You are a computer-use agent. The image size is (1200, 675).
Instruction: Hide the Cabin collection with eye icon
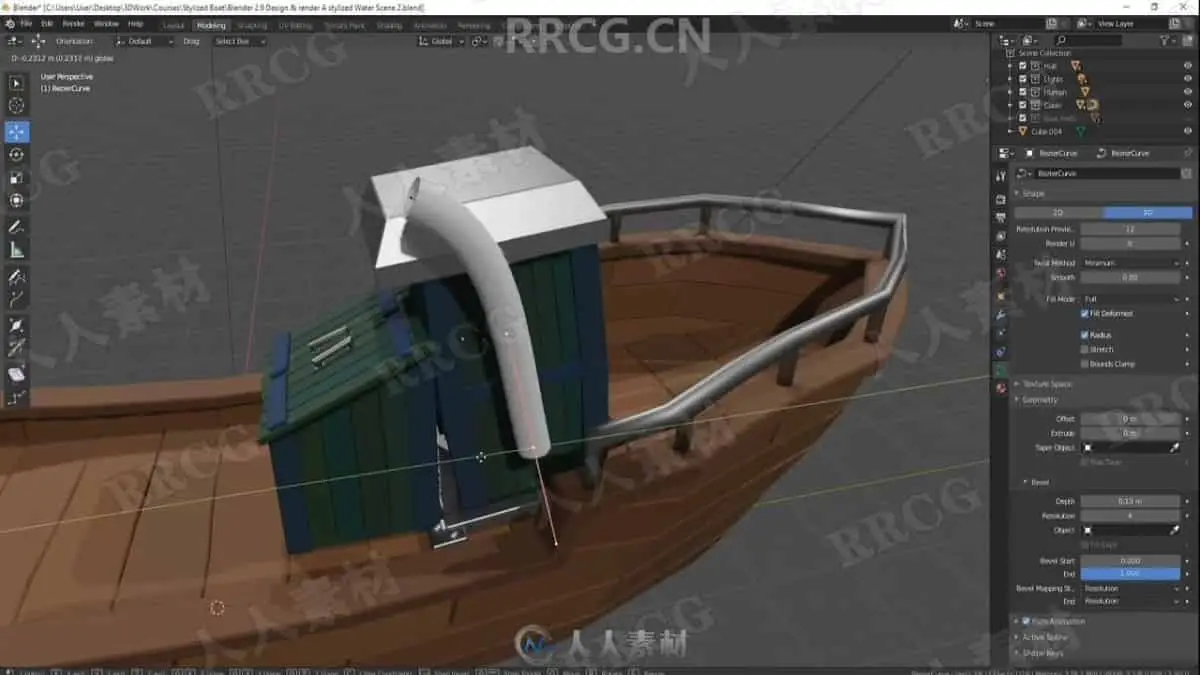pyautogui.click(x=1188, y=104)
